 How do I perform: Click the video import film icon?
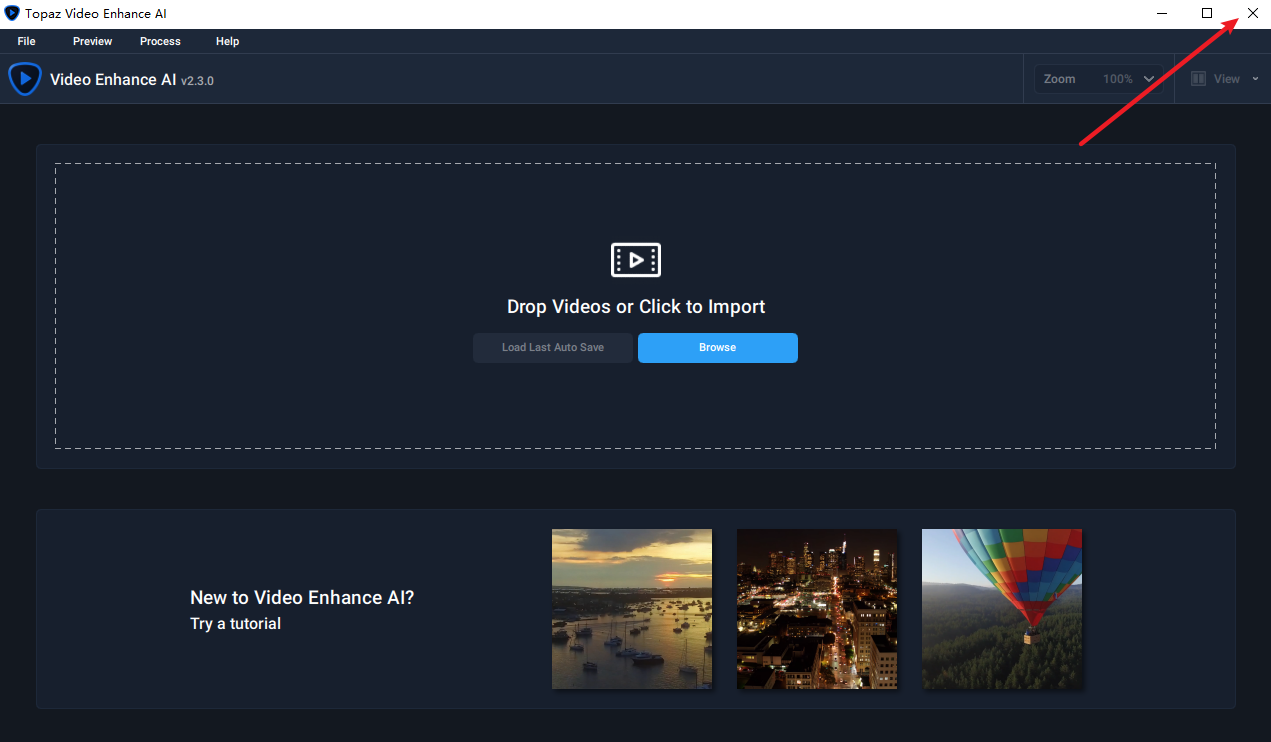(636, 260)
